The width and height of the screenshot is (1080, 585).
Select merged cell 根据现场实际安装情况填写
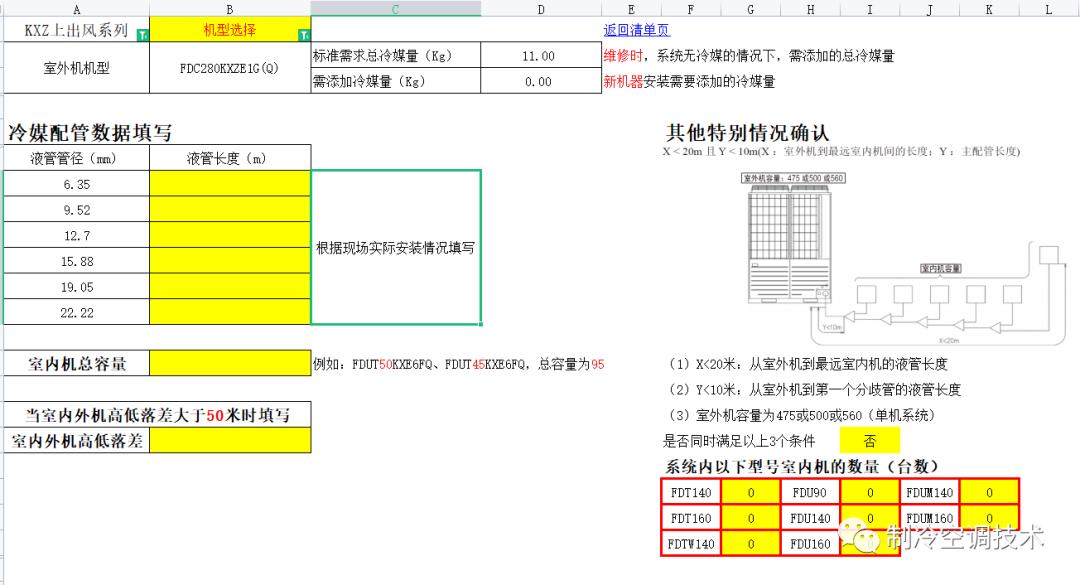(x=396, y=247)
